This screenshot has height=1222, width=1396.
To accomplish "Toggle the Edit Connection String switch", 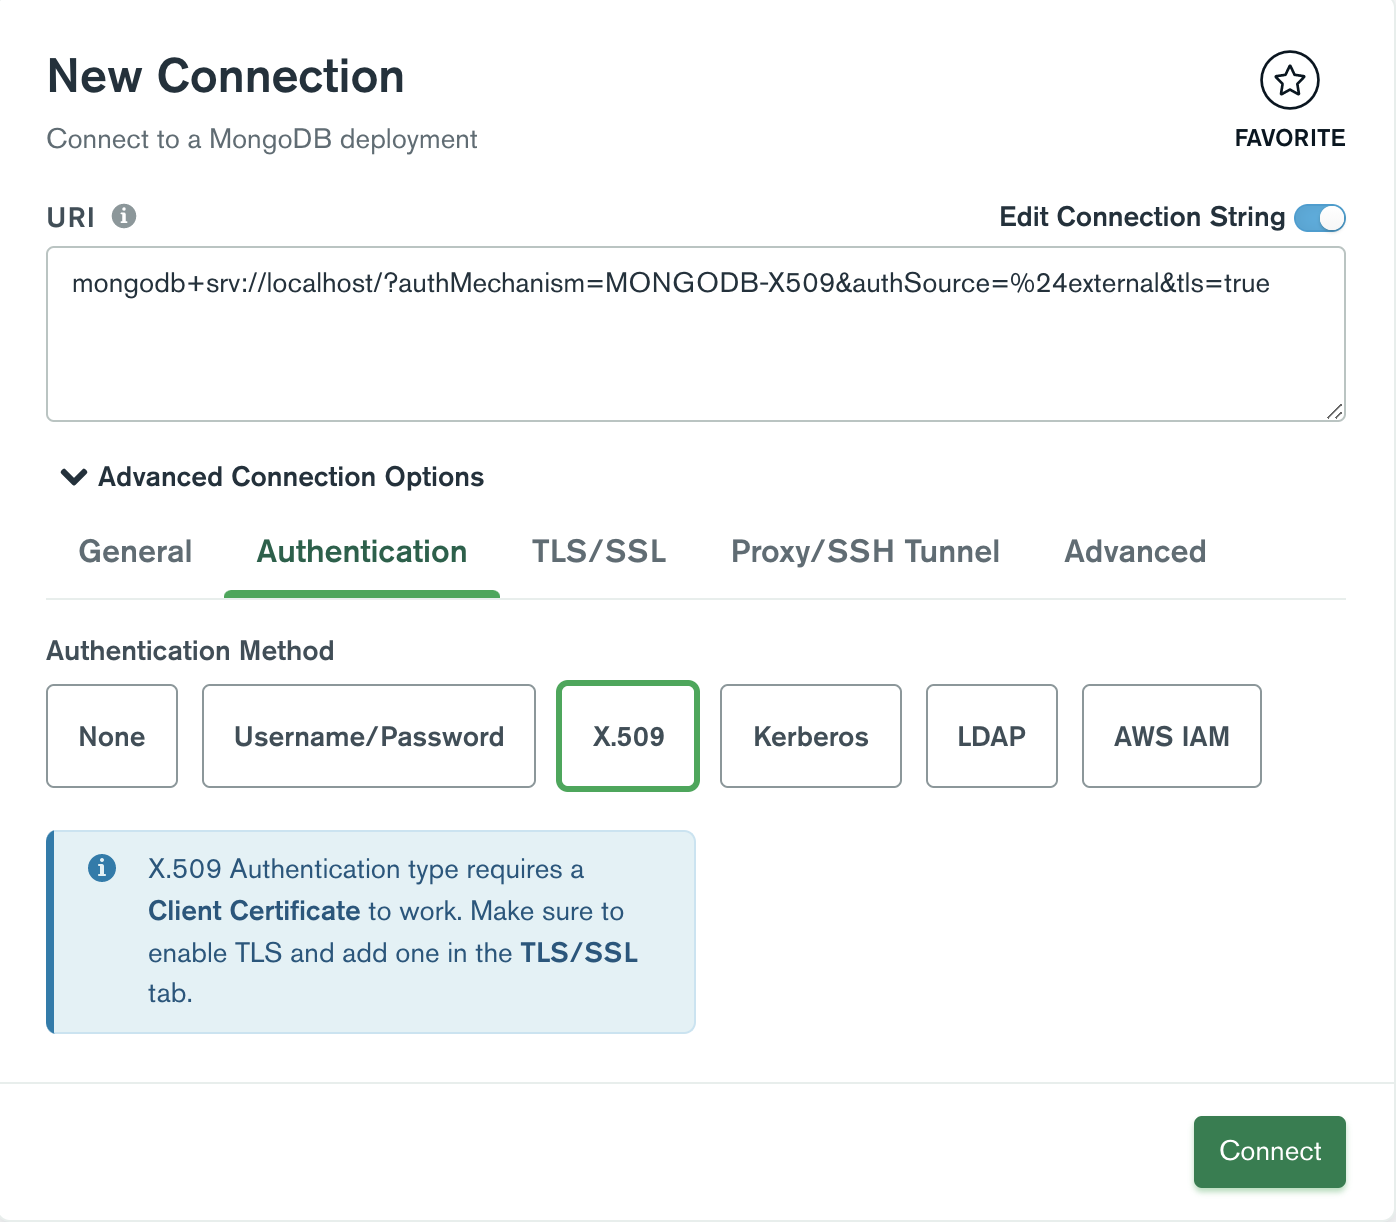I will [1319, 217].
